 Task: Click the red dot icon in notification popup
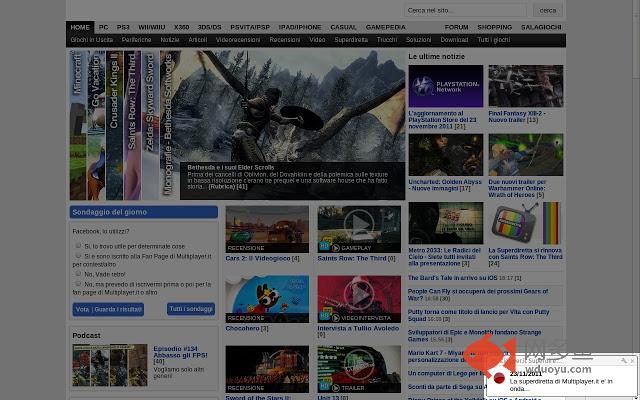[499, 379]
